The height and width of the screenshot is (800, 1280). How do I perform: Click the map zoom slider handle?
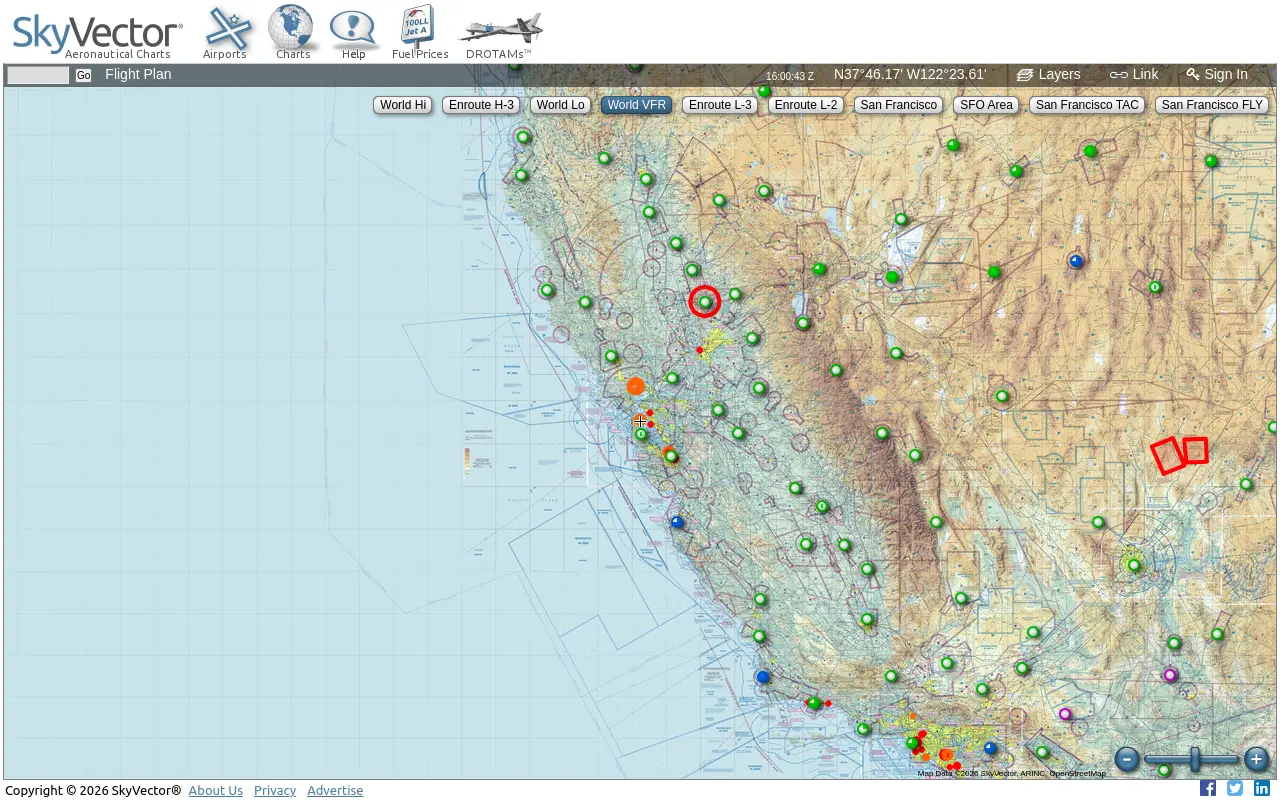click(1195, 760)
